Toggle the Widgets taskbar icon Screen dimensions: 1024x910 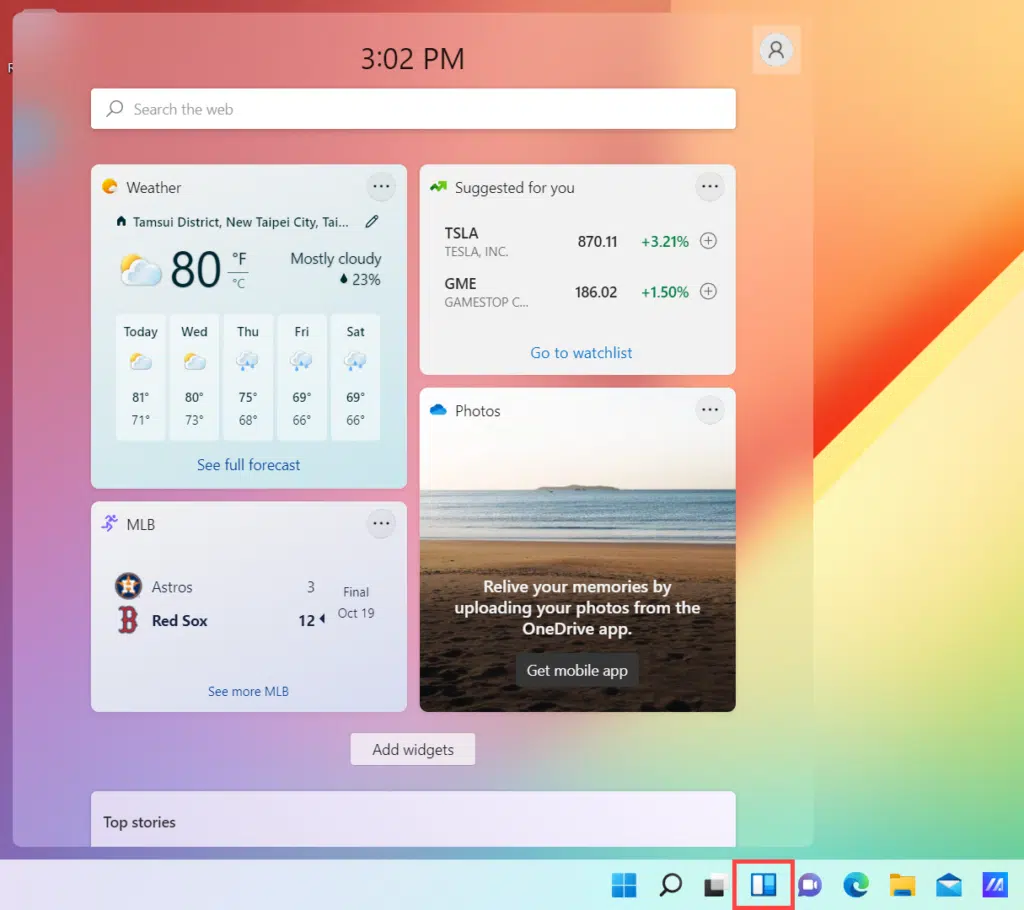pyautogui.click(x=763, y=885)
